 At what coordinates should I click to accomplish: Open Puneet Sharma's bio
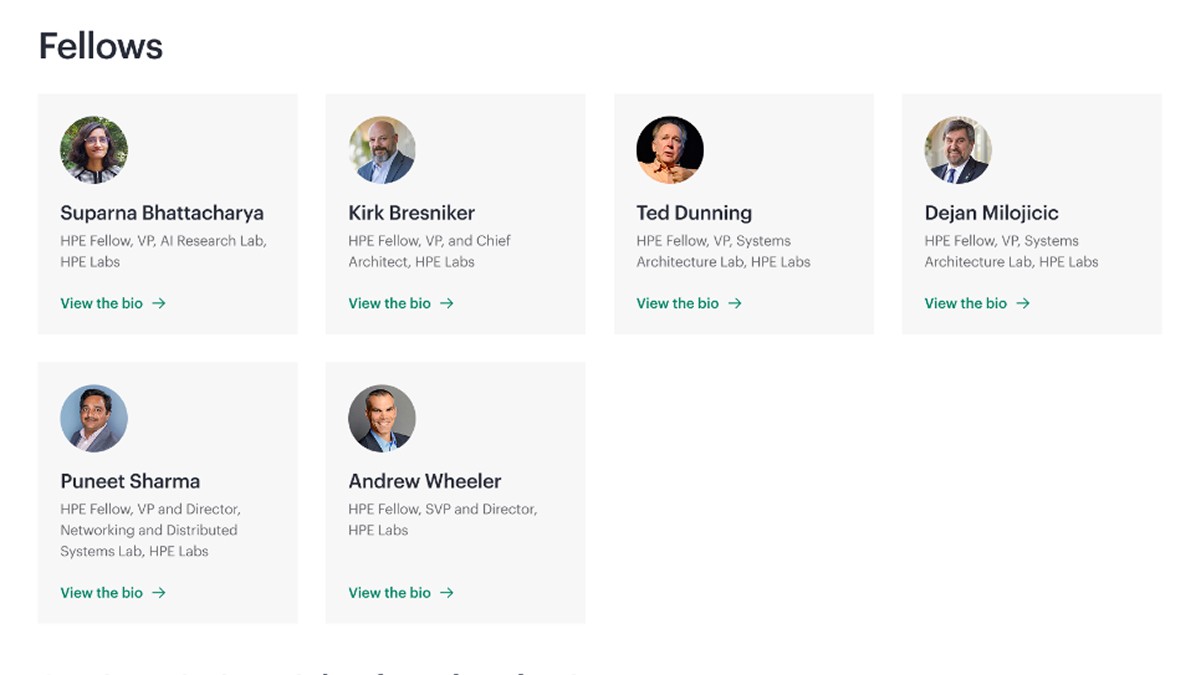click(101, 592)
